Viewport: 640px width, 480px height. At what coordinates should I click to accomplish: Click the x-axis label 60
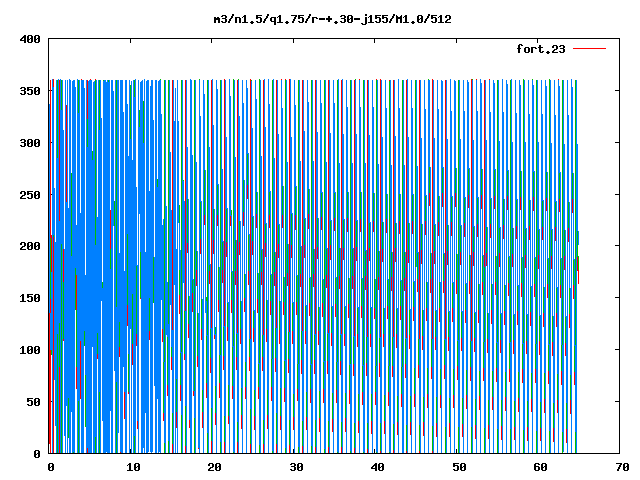541,467
